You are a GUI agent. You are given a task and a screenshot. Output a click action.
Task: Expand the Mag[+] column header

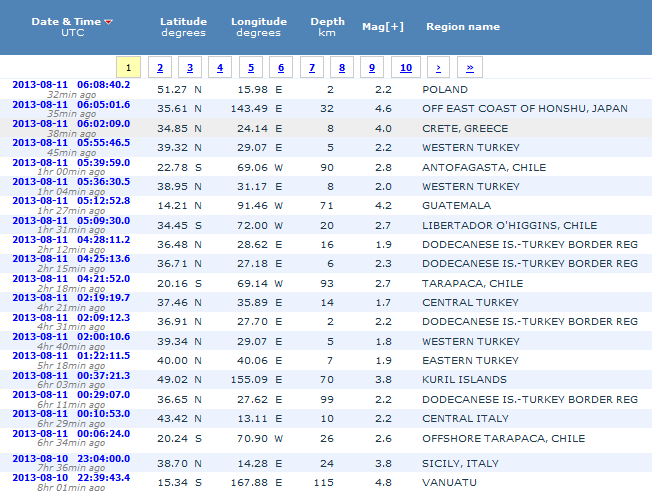[x=383, y=27]
